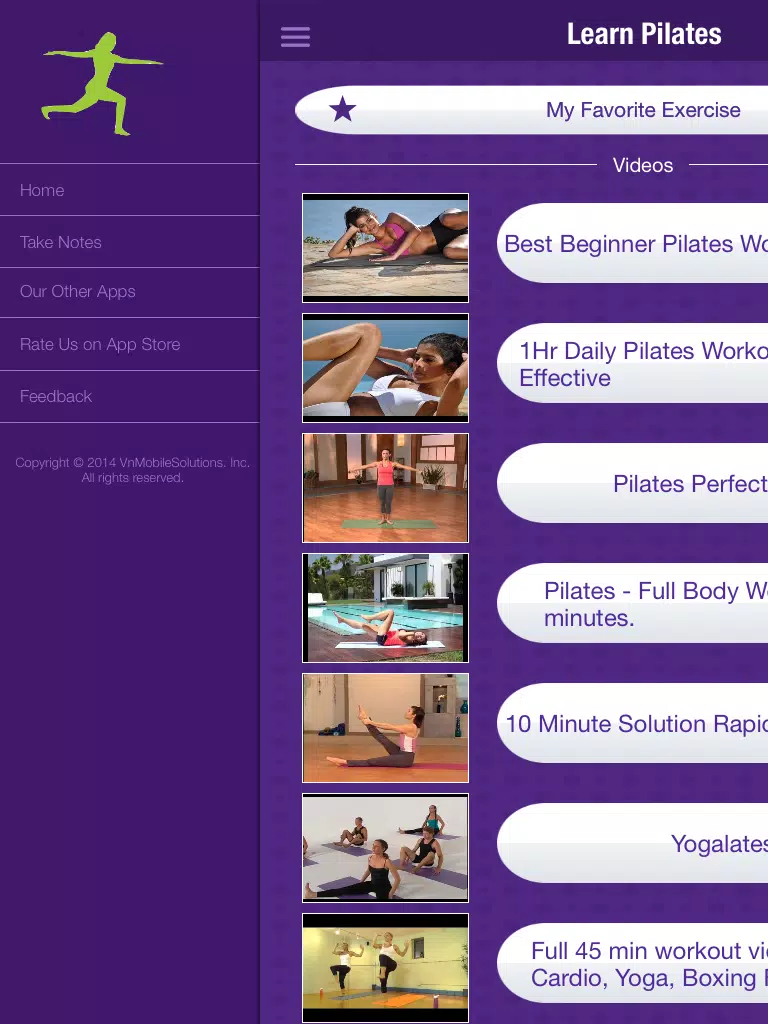Viewport: 768px width, 1024px height.
Task: Tap the poolside workout video thumbnail
Action: [385, 608]
